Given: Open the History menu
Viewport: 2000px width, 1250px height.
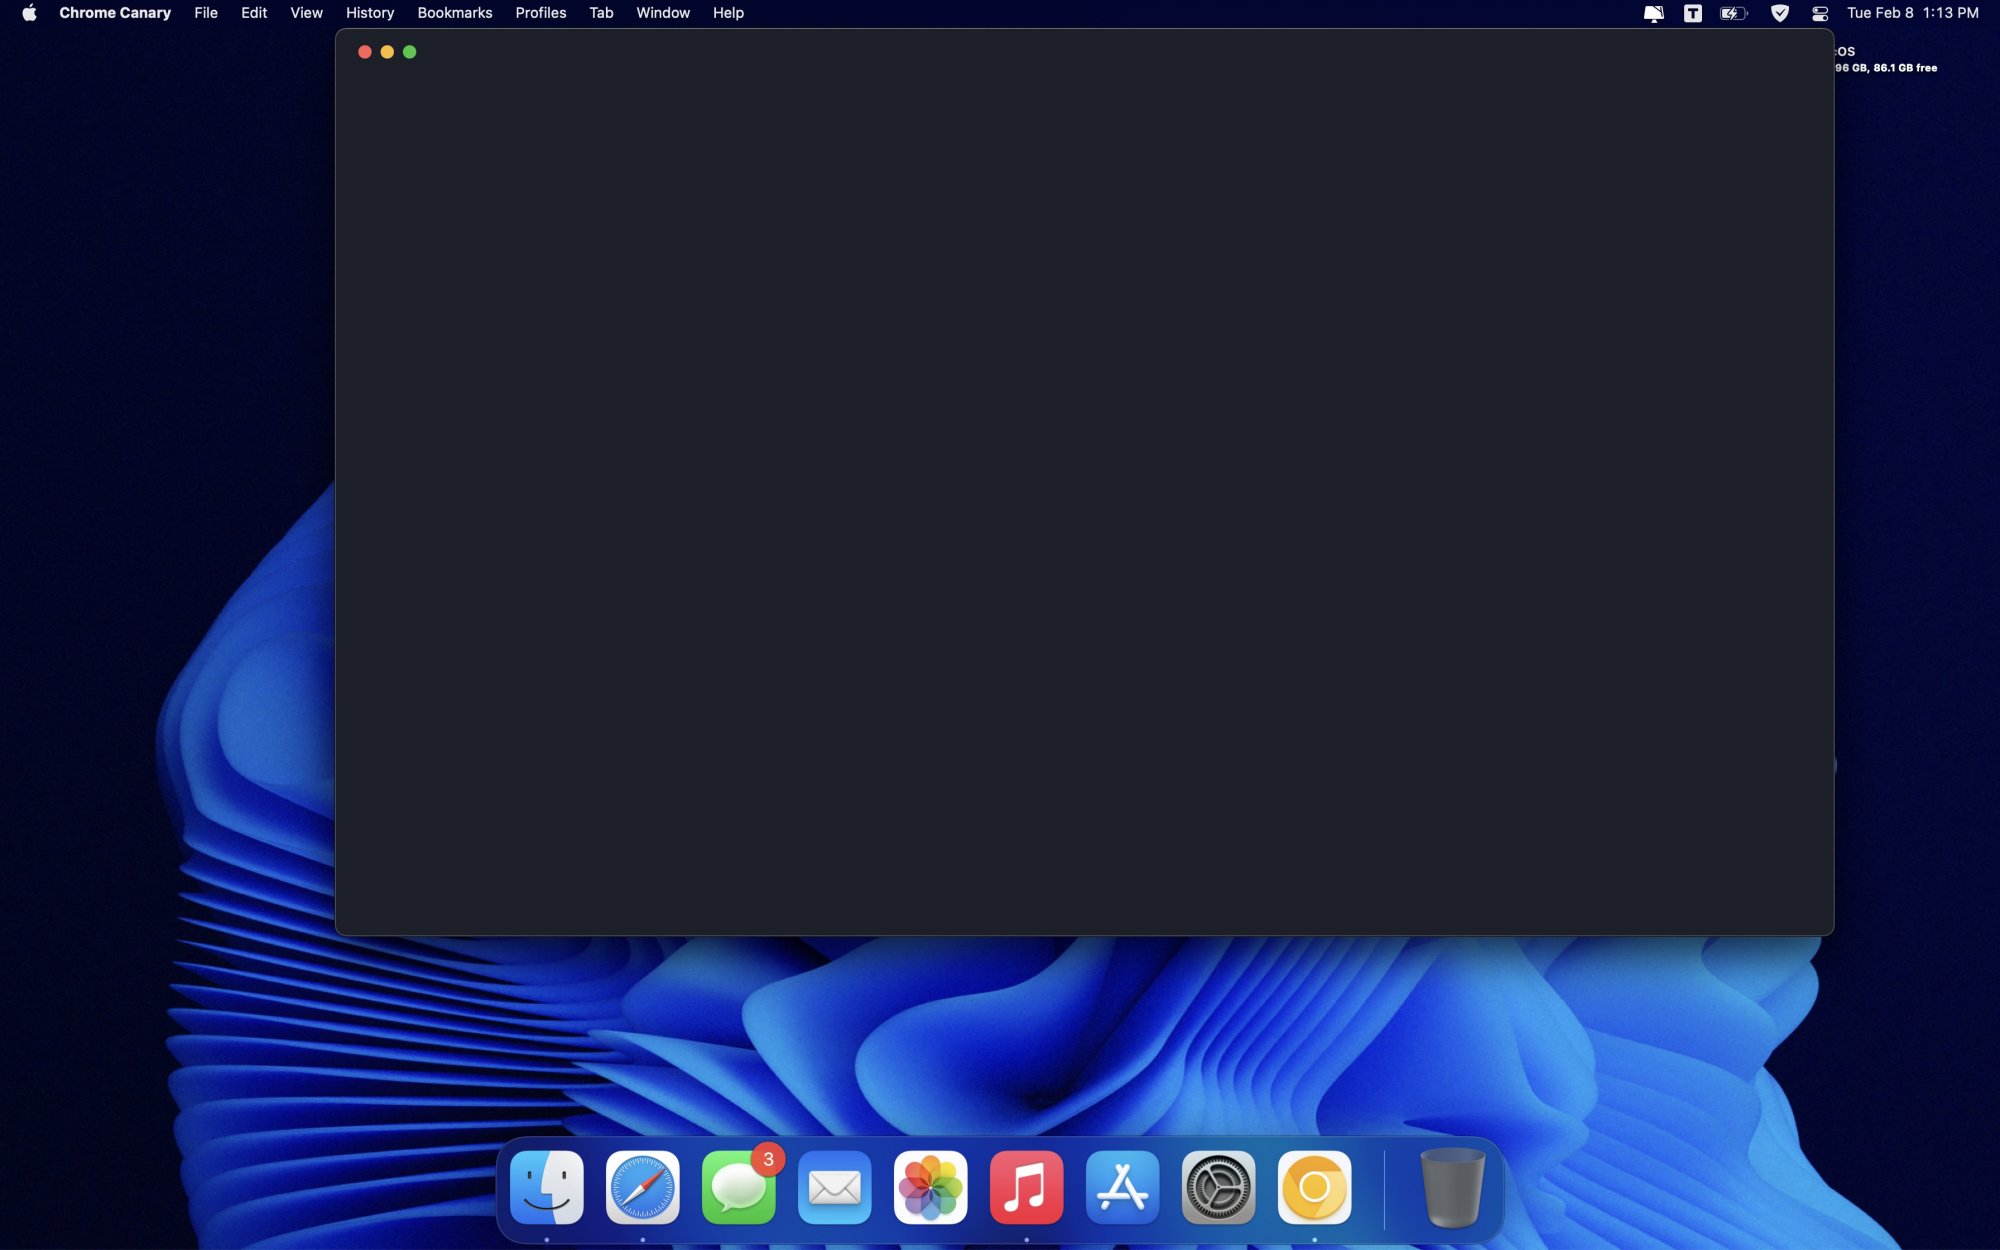Looking at the screenshot, I should pos(370,13).
